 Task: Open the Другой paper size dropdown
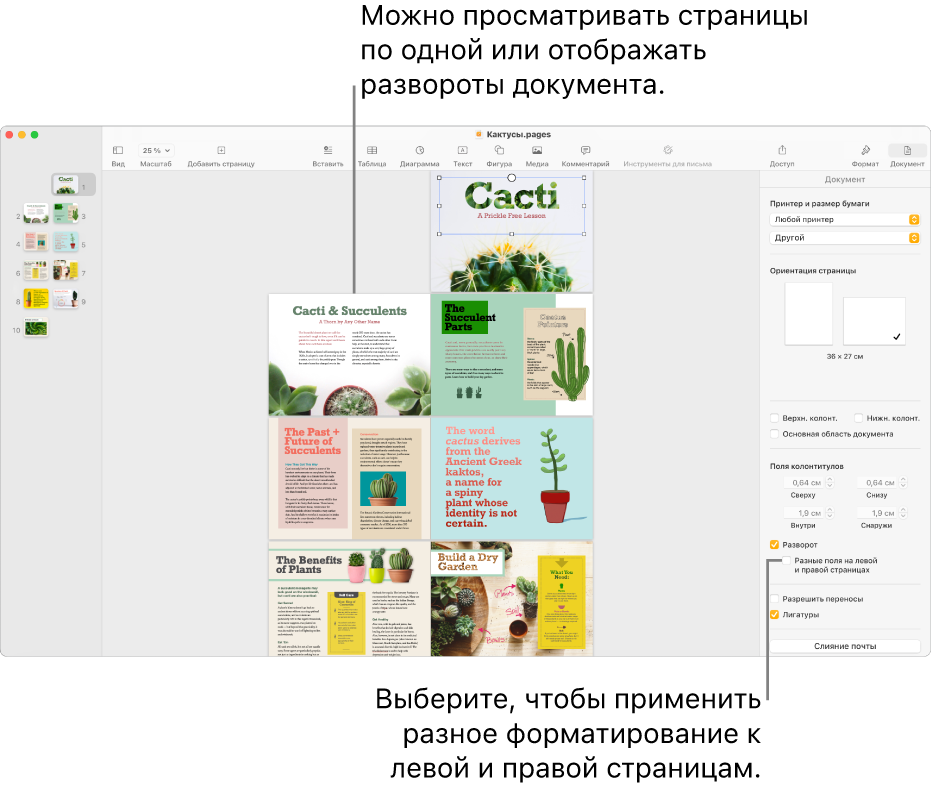[845, 237]
